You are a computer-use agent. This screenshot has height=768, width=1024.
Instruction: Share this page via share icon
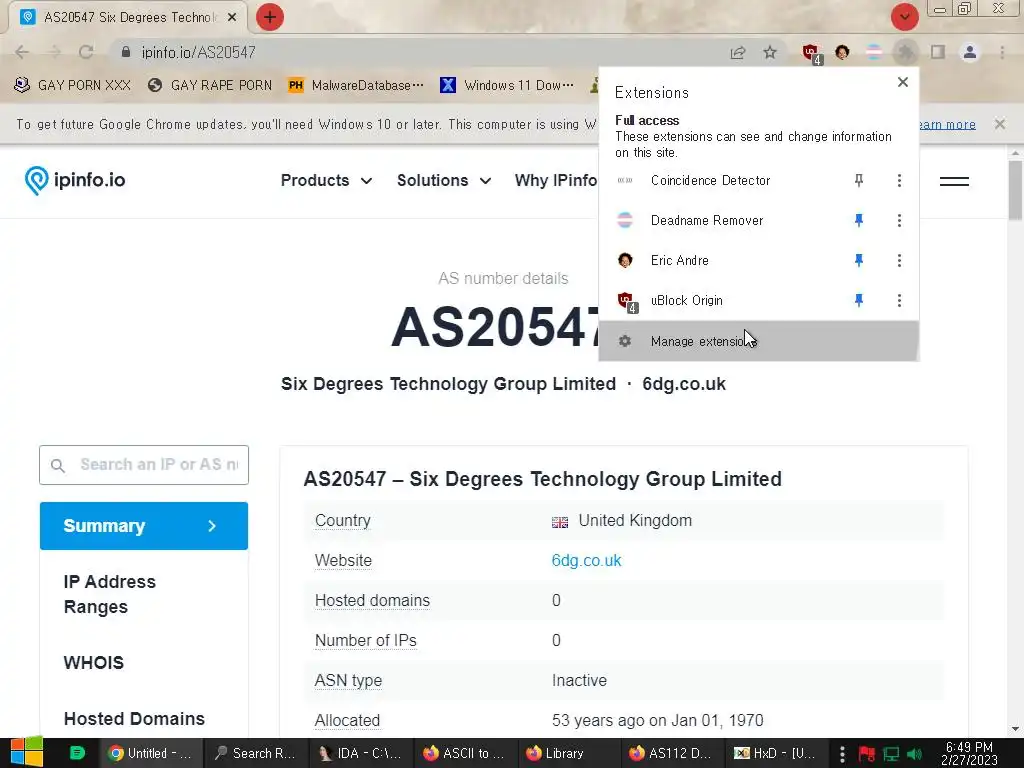738,52
